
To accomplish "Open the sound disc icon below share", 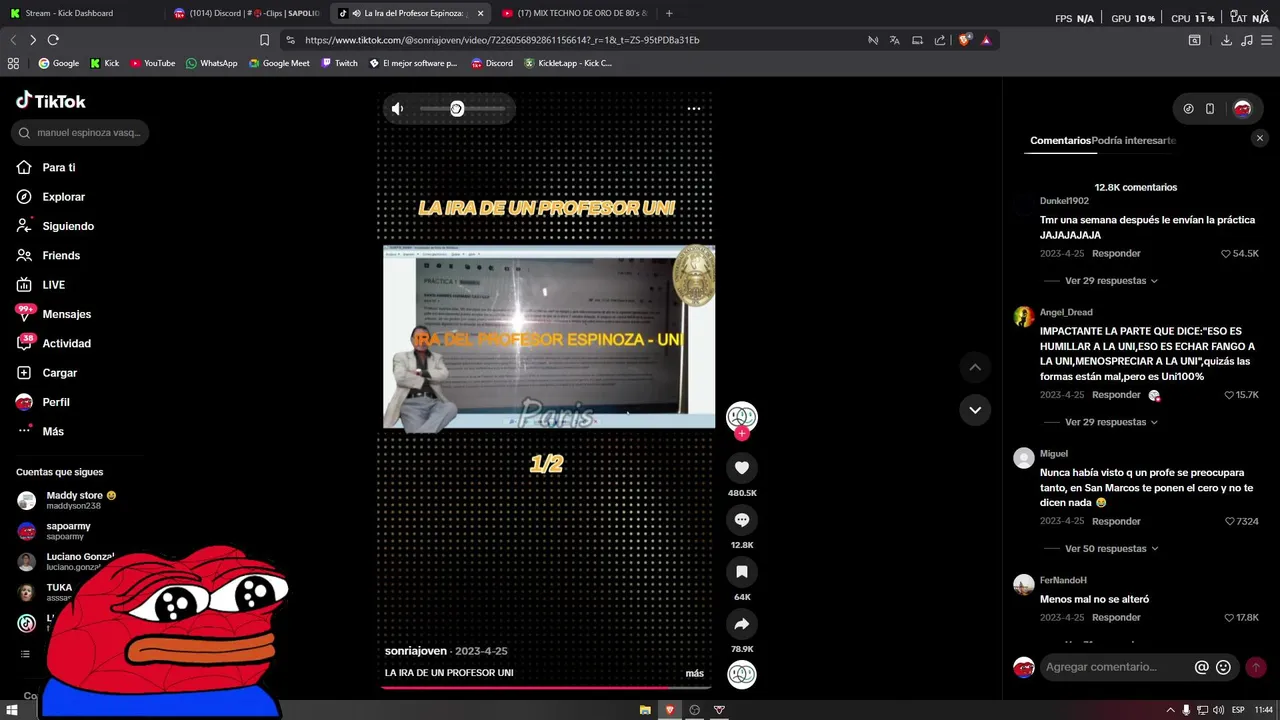I will (742, 674).
